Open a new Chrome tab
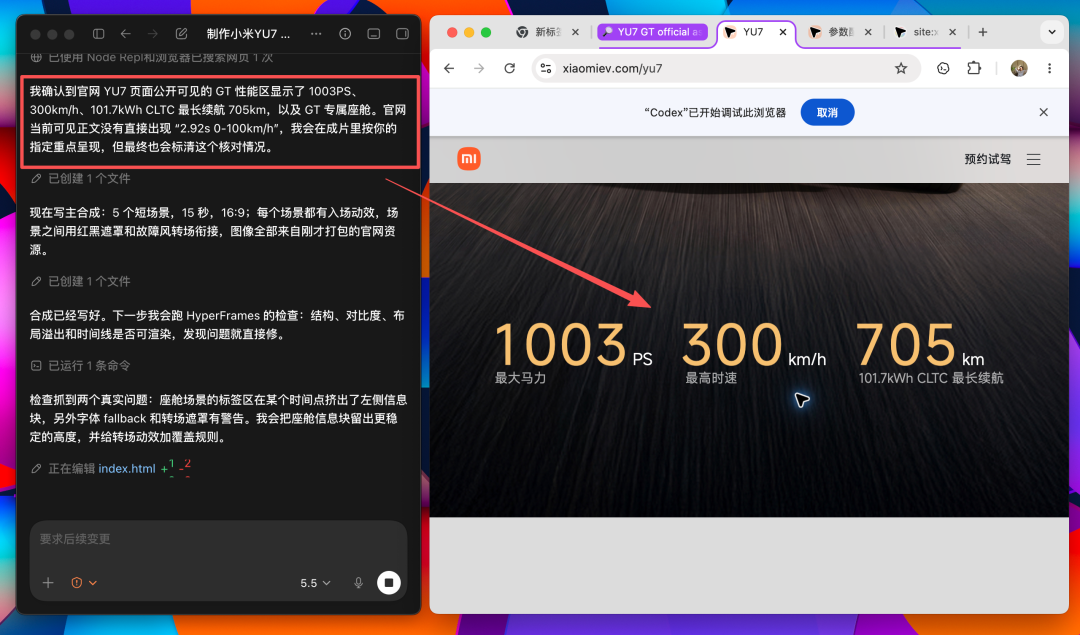Image resolution: width=1080 pixels, height=635 pixels. [x=983, y=32]
